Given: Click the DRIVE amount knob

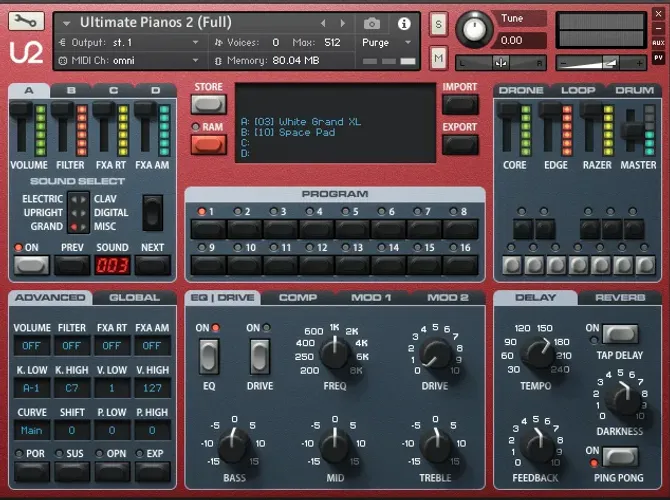Looking at the screenshot, I should [x=435, y=354].
